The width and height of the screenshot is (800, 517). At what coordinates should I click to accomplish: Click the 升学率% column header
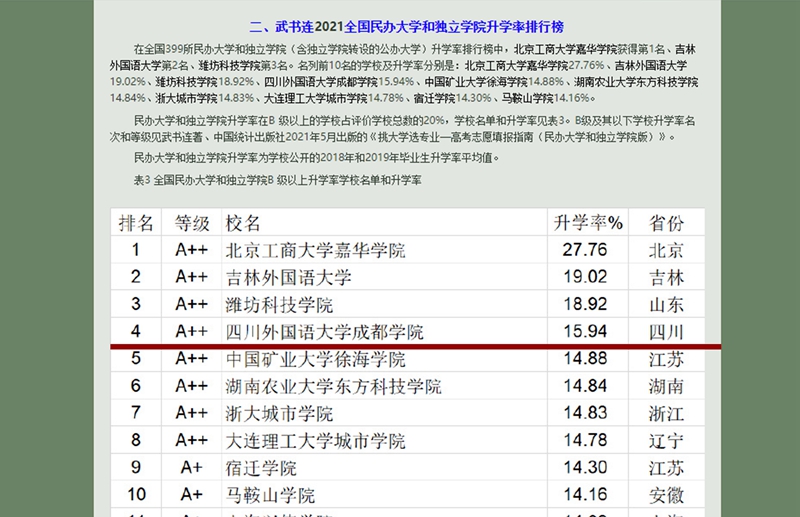[588, 222]
